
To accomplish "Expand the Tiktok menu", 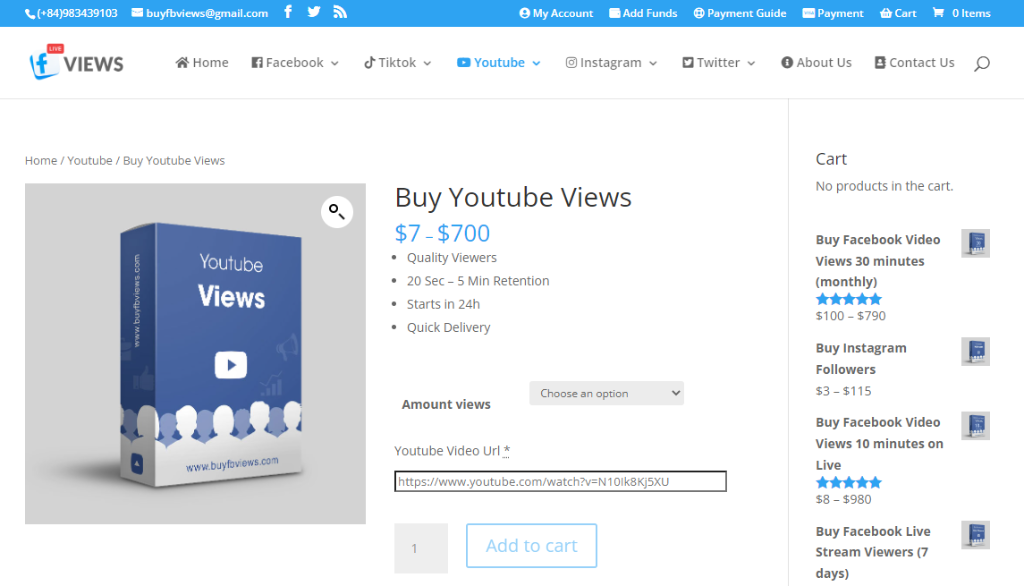I will click(397, 63).
